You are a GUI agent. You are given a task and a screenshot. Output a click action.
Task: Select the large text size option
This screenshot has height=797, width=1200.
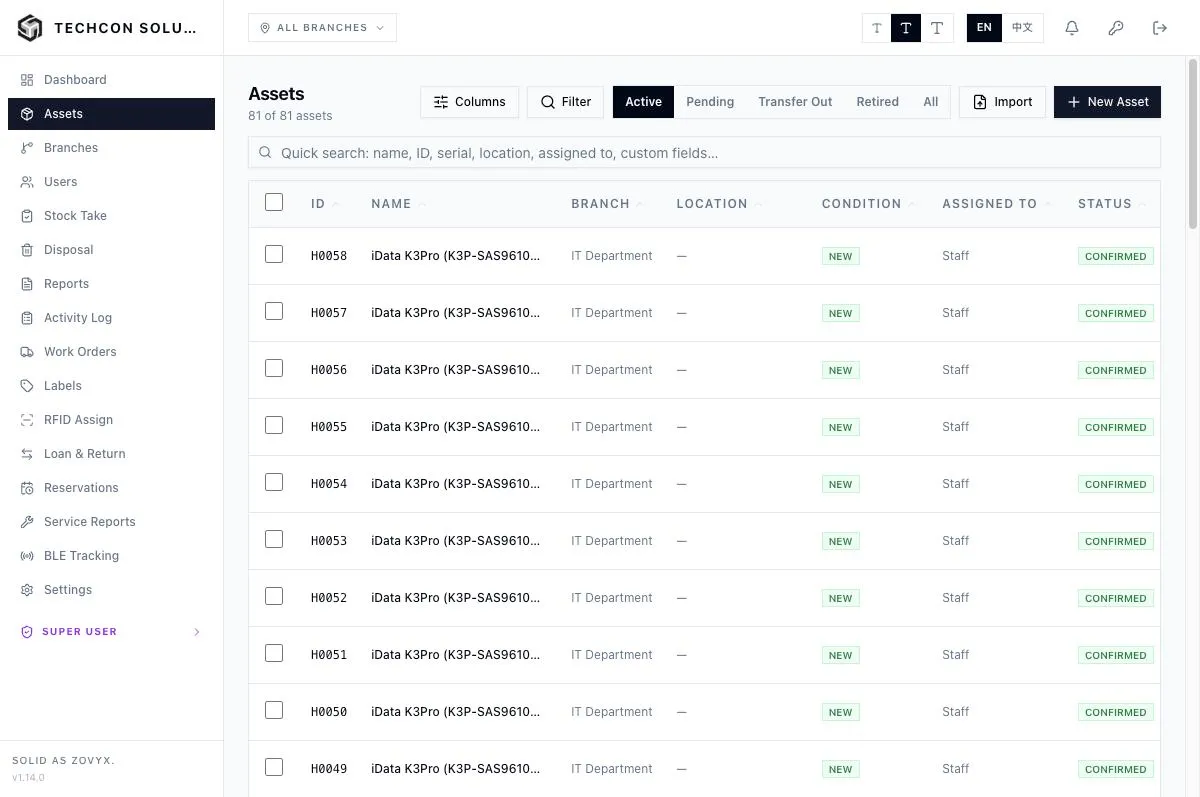click(937, 28)
